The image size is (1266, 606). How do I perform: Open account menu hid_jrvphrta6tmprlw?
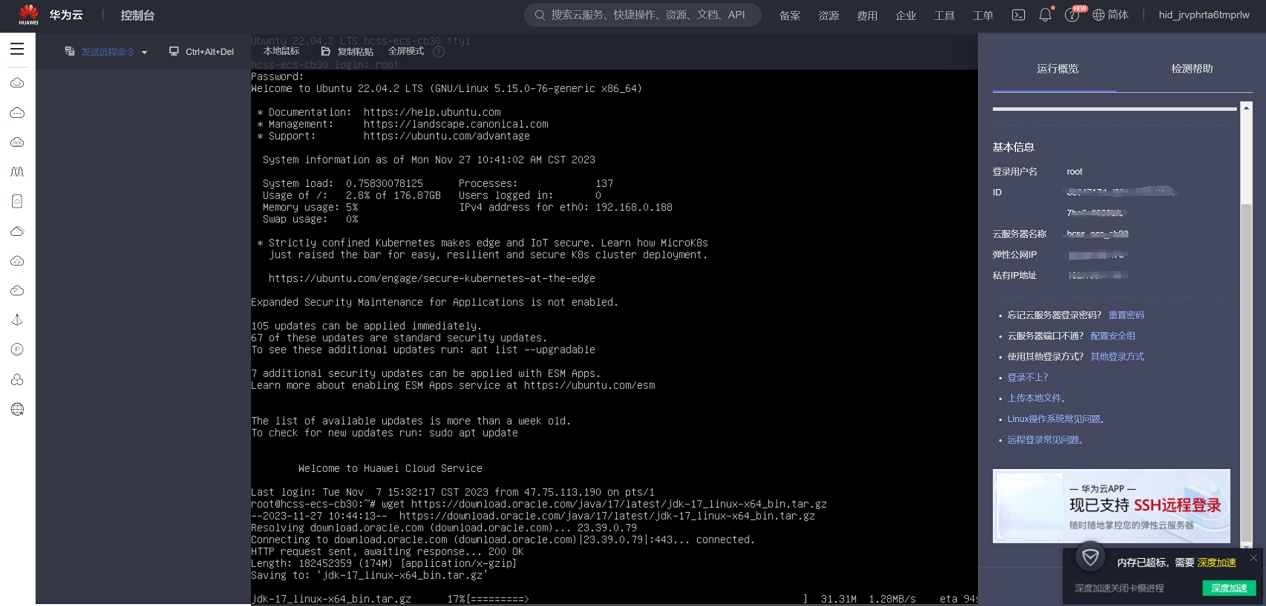point(1204,15)
